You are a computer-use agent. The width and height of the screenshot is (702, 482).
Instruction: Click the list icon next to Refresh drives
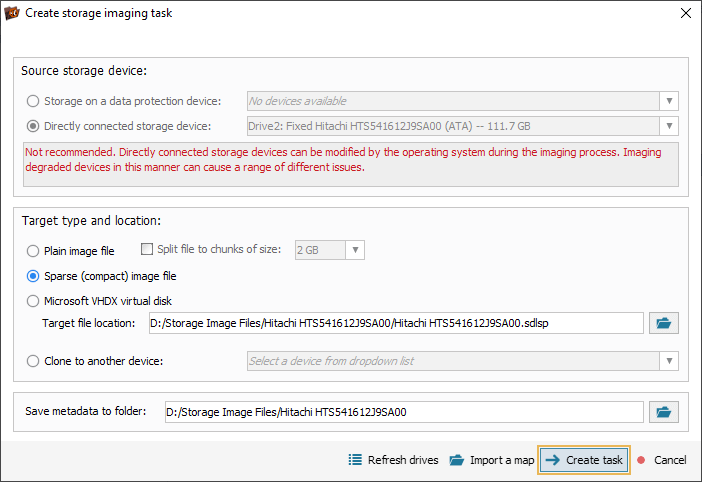tap(355, 460)
